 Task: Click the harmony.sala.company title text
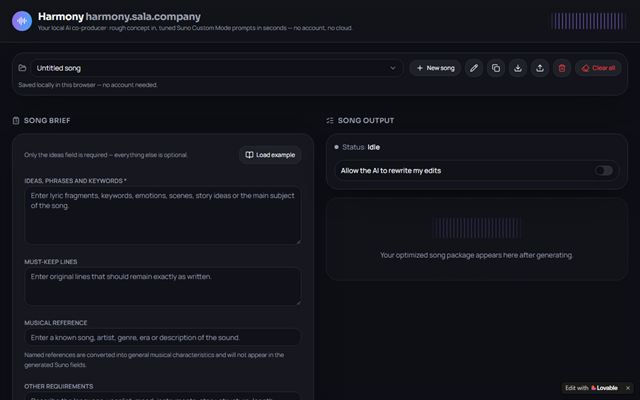coord(143,17)
